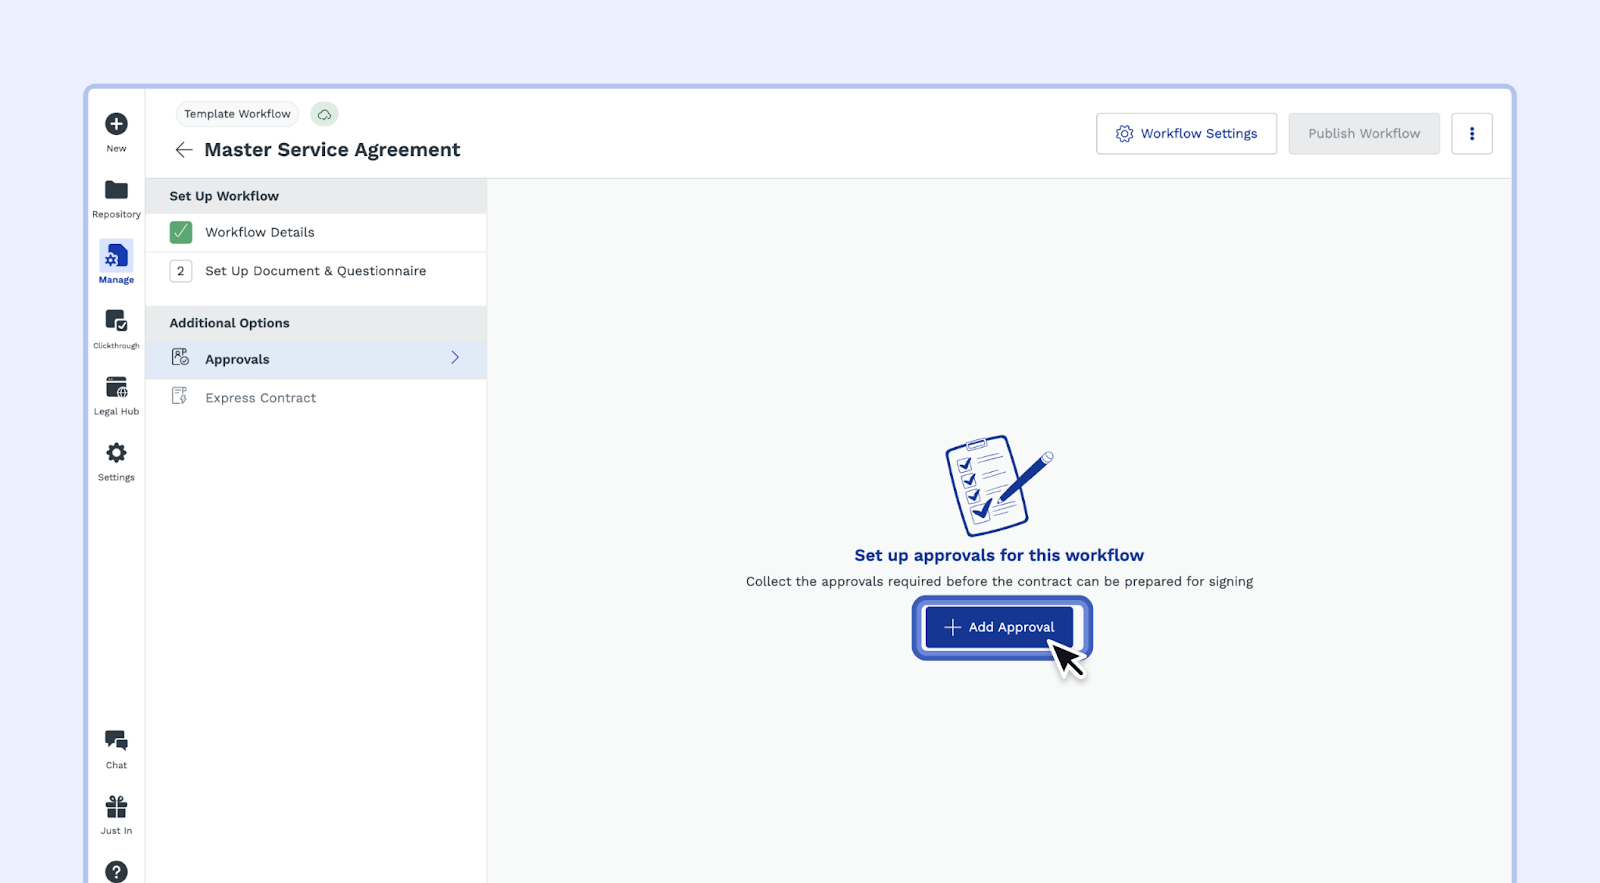Click the Add Approval button
This screenshot has width=1600, height=883.
[999, 627]
